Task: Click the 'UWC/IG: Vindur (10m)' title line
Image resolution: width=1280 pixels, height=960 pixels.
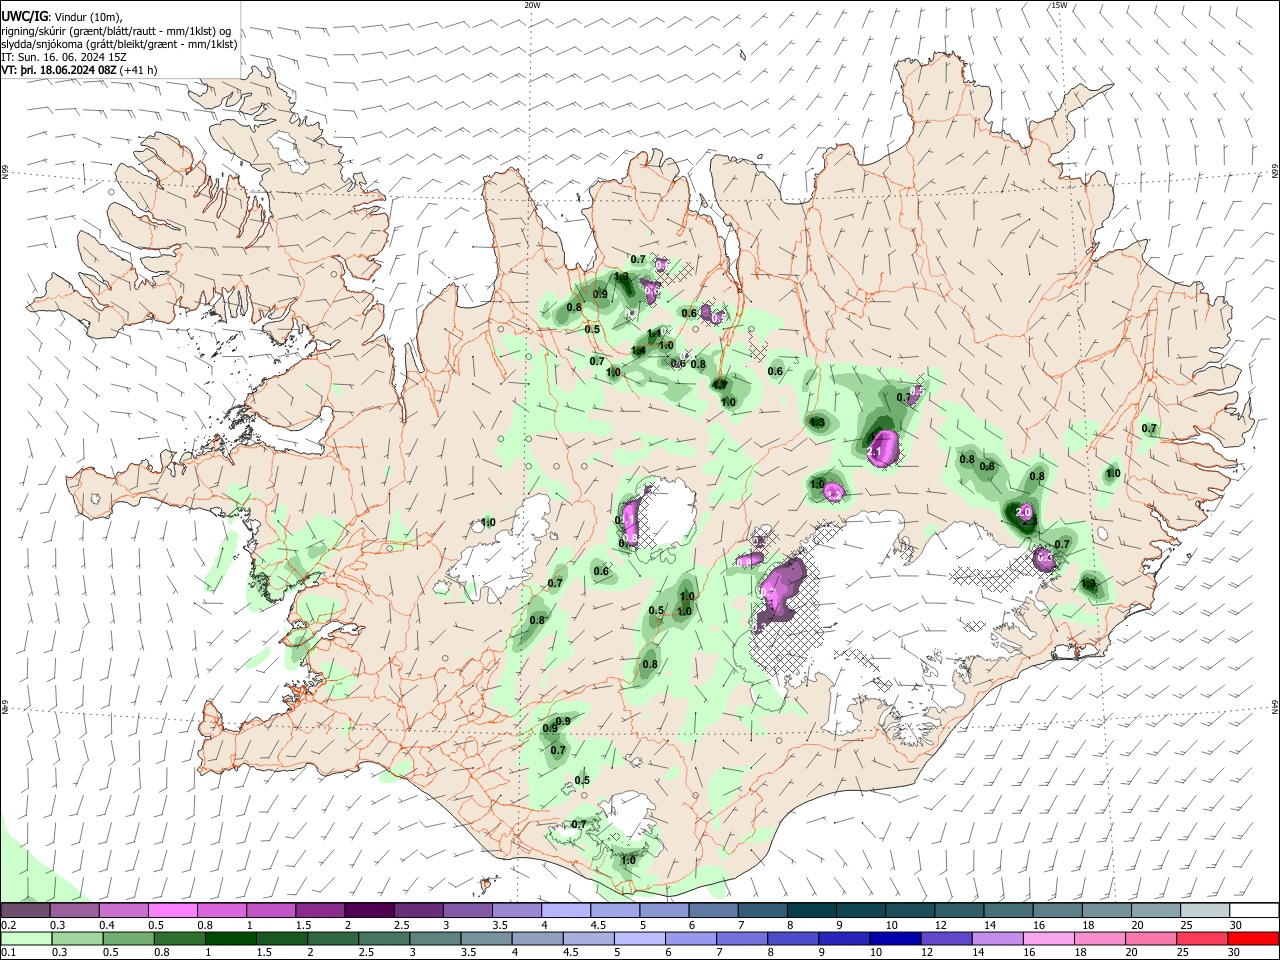Action: coord(61,16)
